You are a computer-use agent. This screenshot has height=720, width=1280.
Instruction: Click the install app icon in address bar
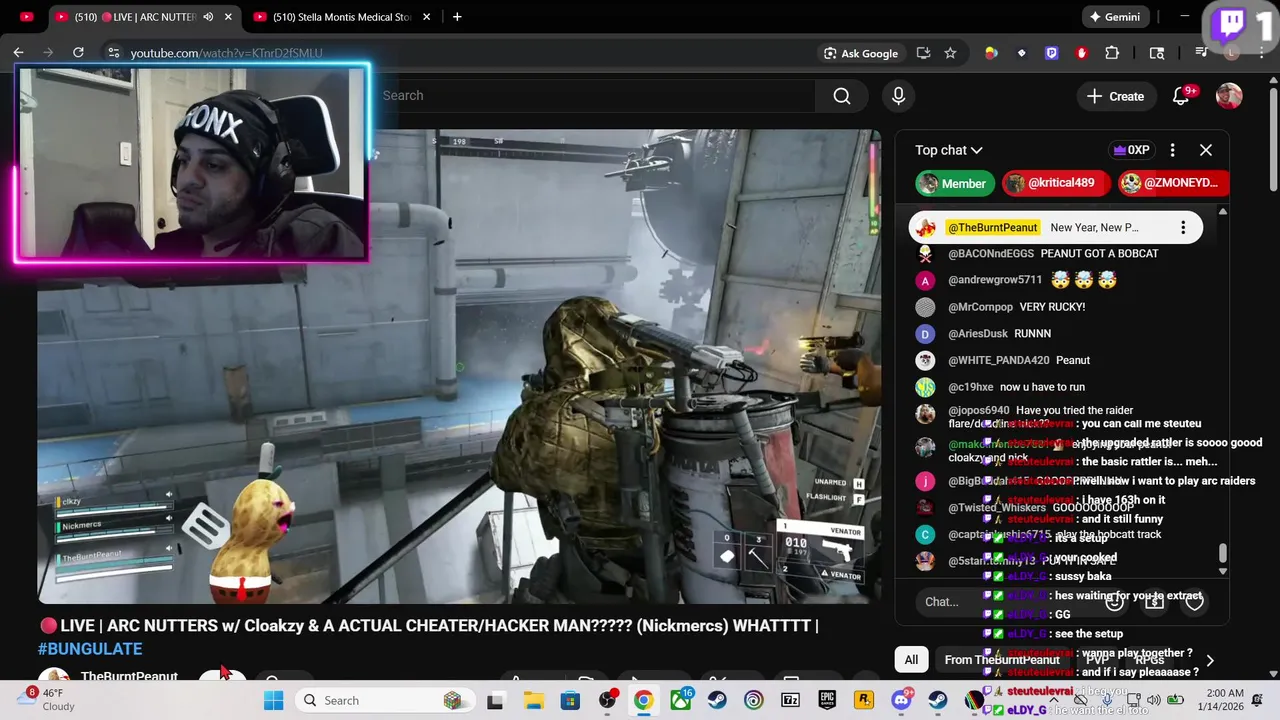click(x=923, y=53)
